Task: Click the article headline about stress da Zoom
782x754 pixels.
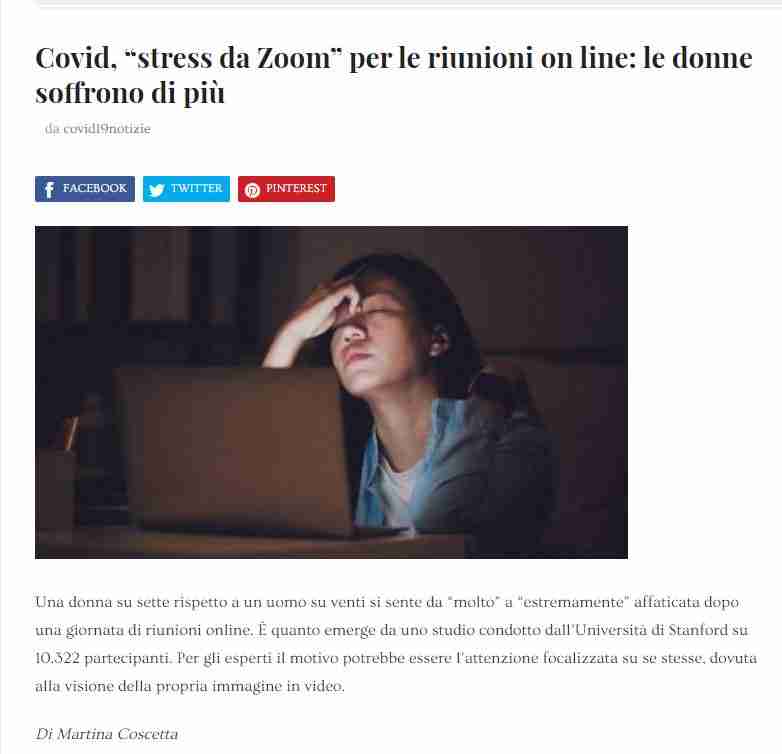Action: coord(393,75)
